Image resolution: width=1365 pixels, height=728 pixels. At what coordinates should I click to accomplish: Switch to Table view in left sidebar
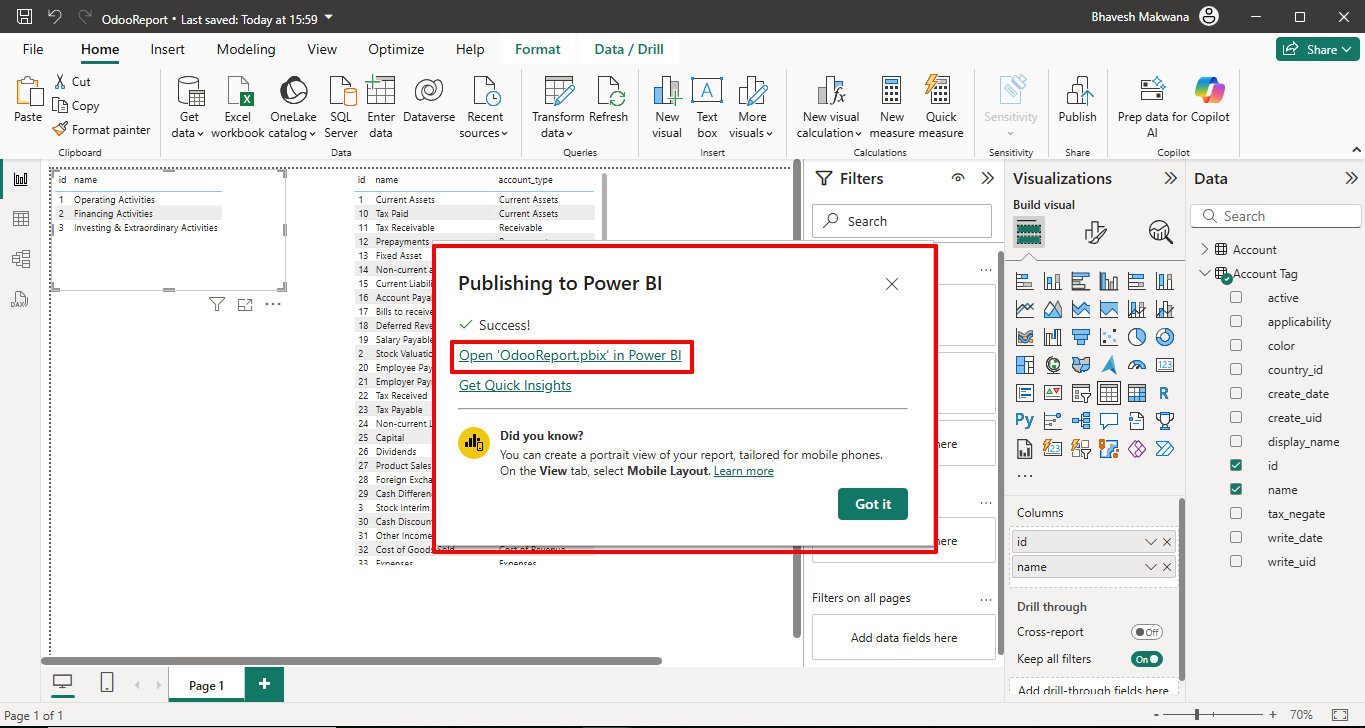pyautogui.click(x=20, y=219)
